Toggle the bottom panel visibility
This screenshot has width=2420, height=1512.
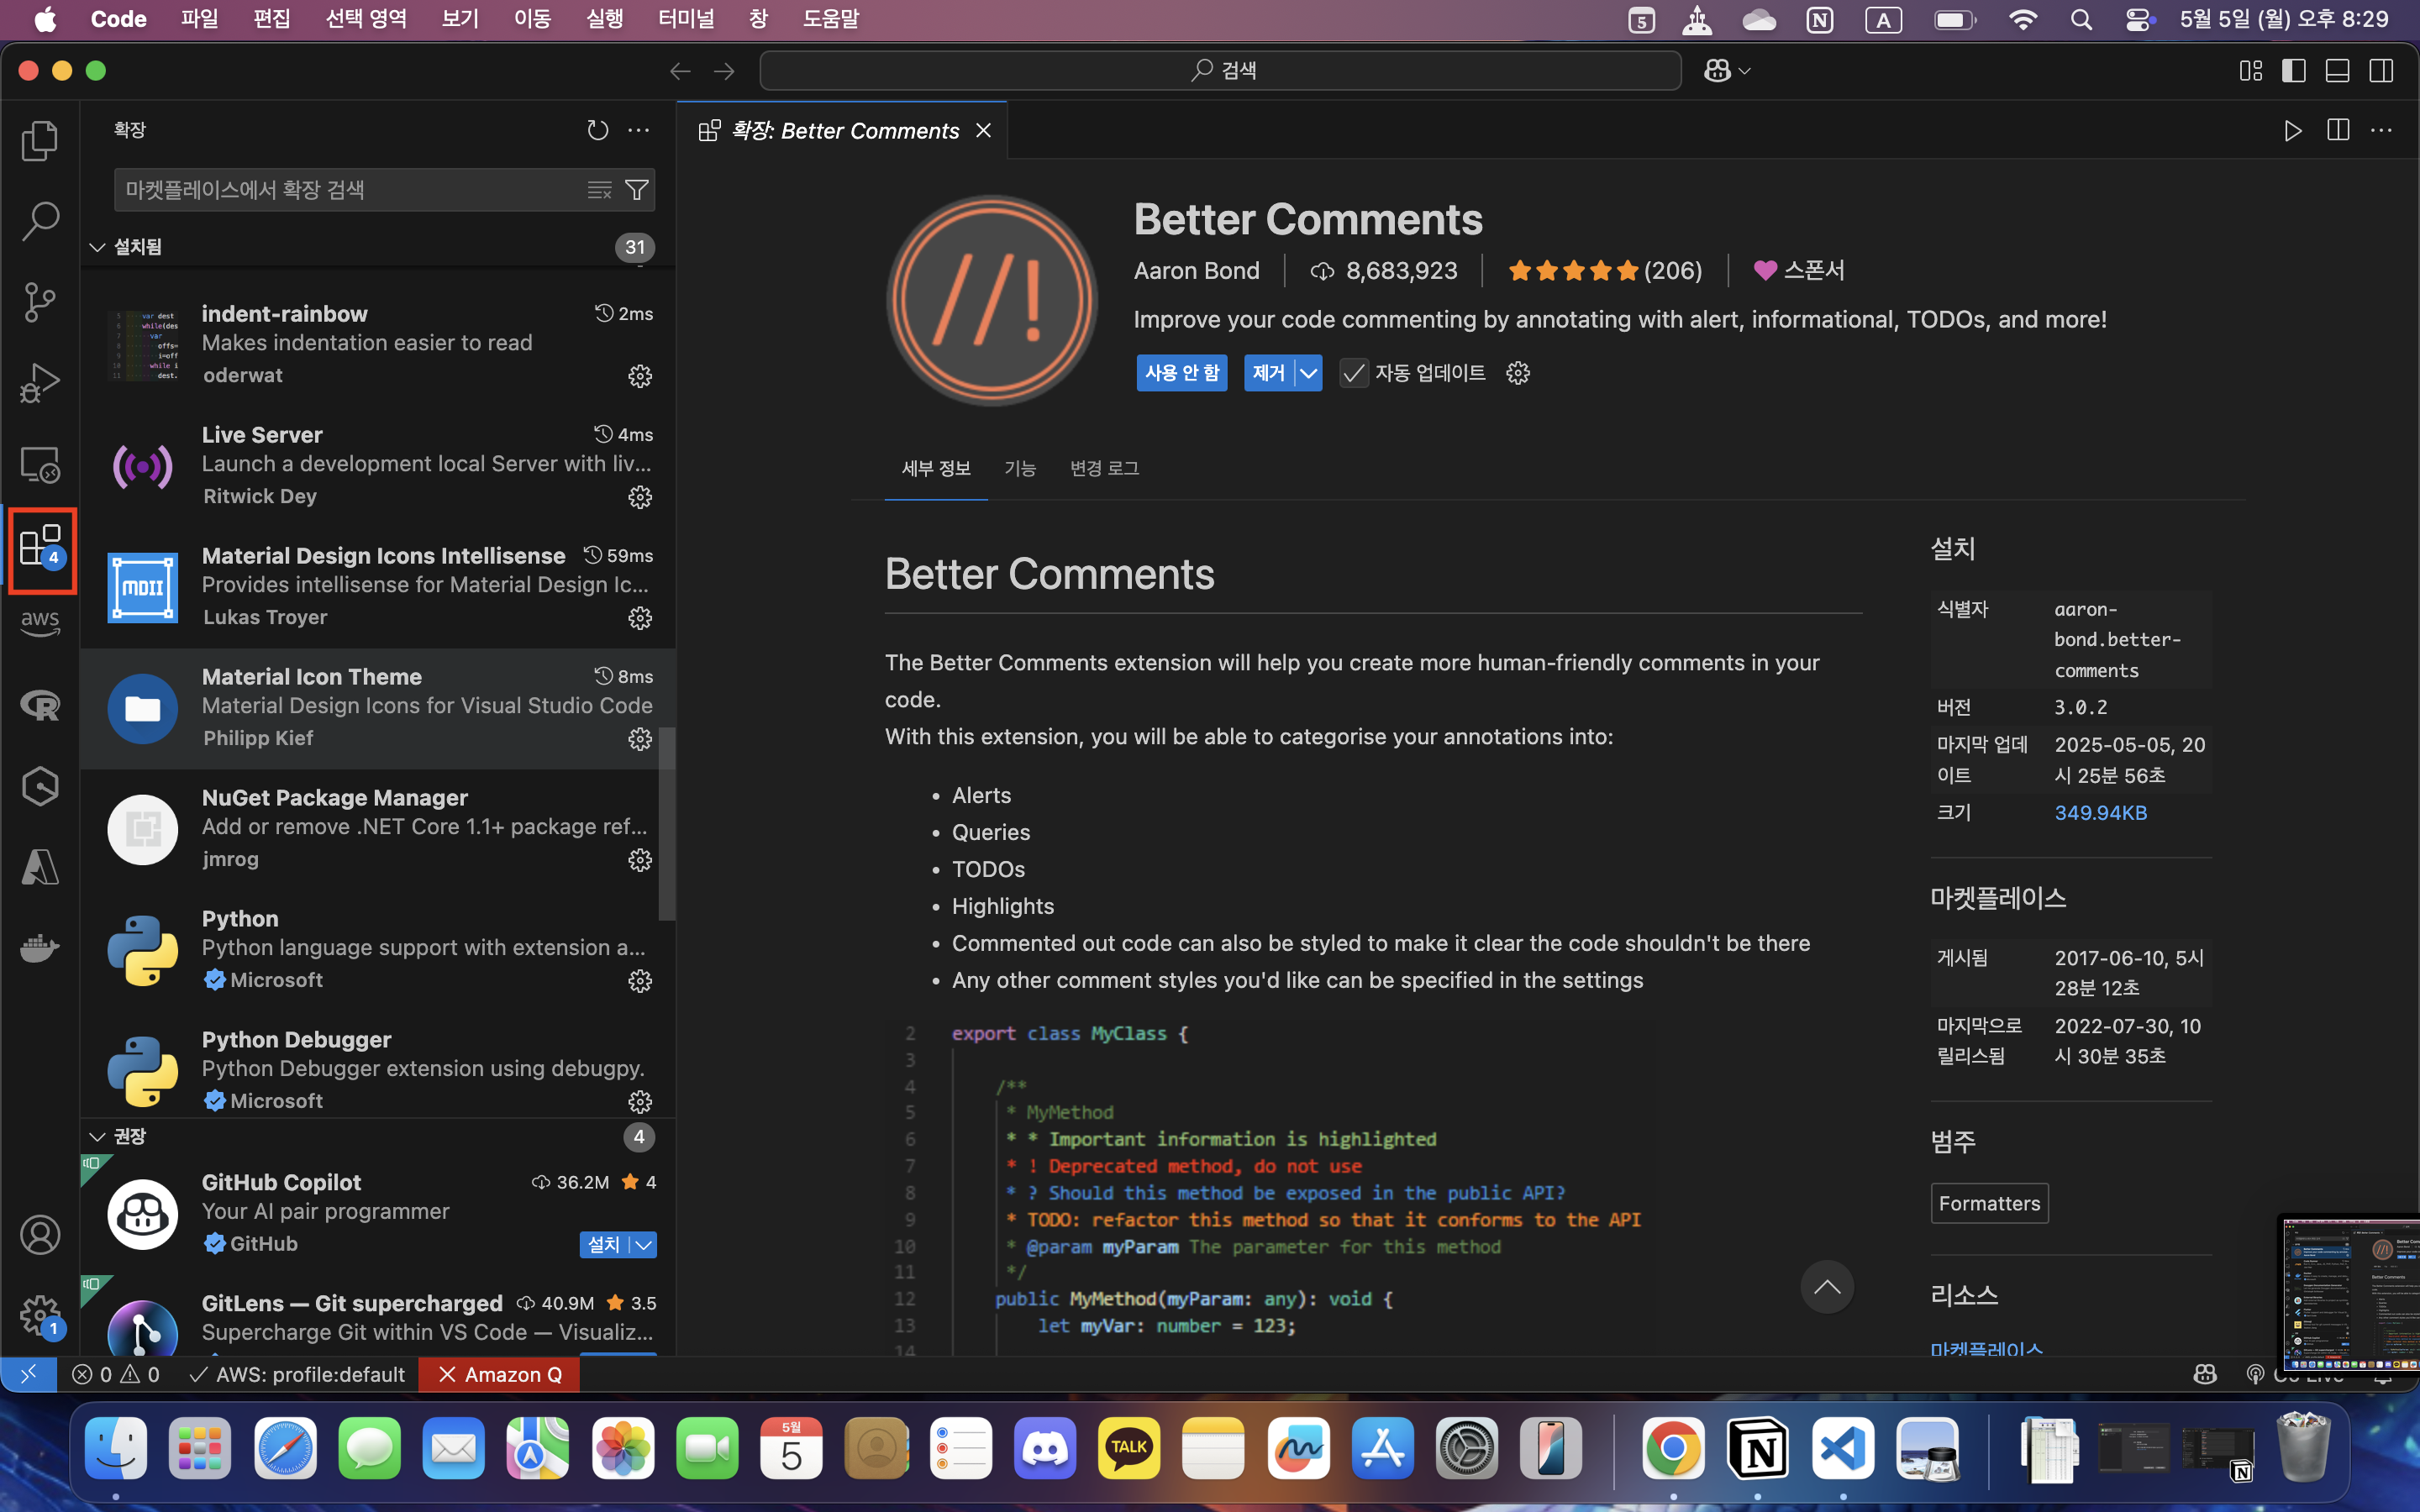(2337, 70)
